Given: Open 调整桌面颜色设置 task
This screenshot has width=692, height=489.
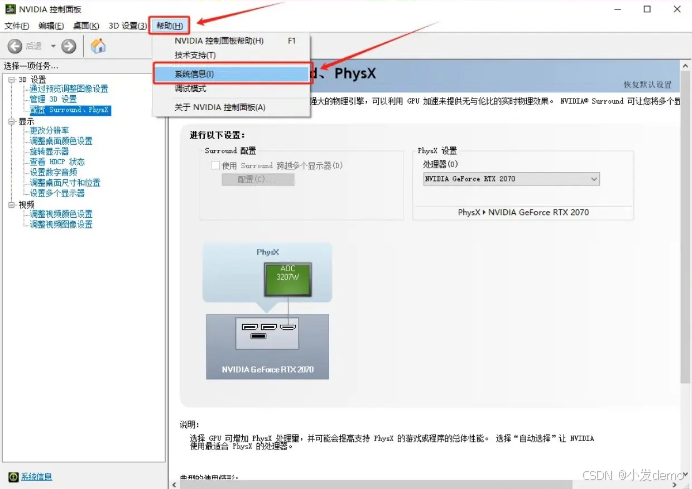Looking at the screenshot, I should coord(61,141).
